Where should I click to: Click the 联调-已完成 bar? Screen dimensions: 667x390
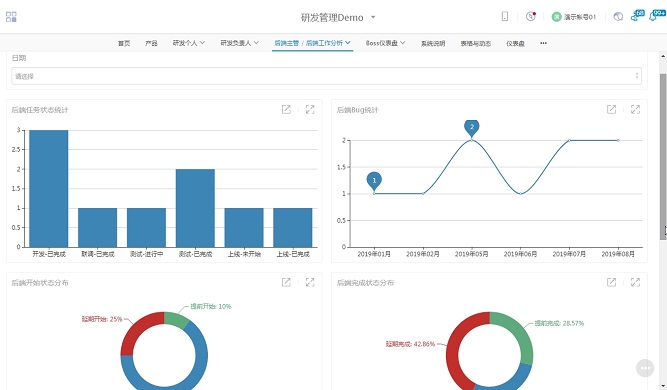97,228
